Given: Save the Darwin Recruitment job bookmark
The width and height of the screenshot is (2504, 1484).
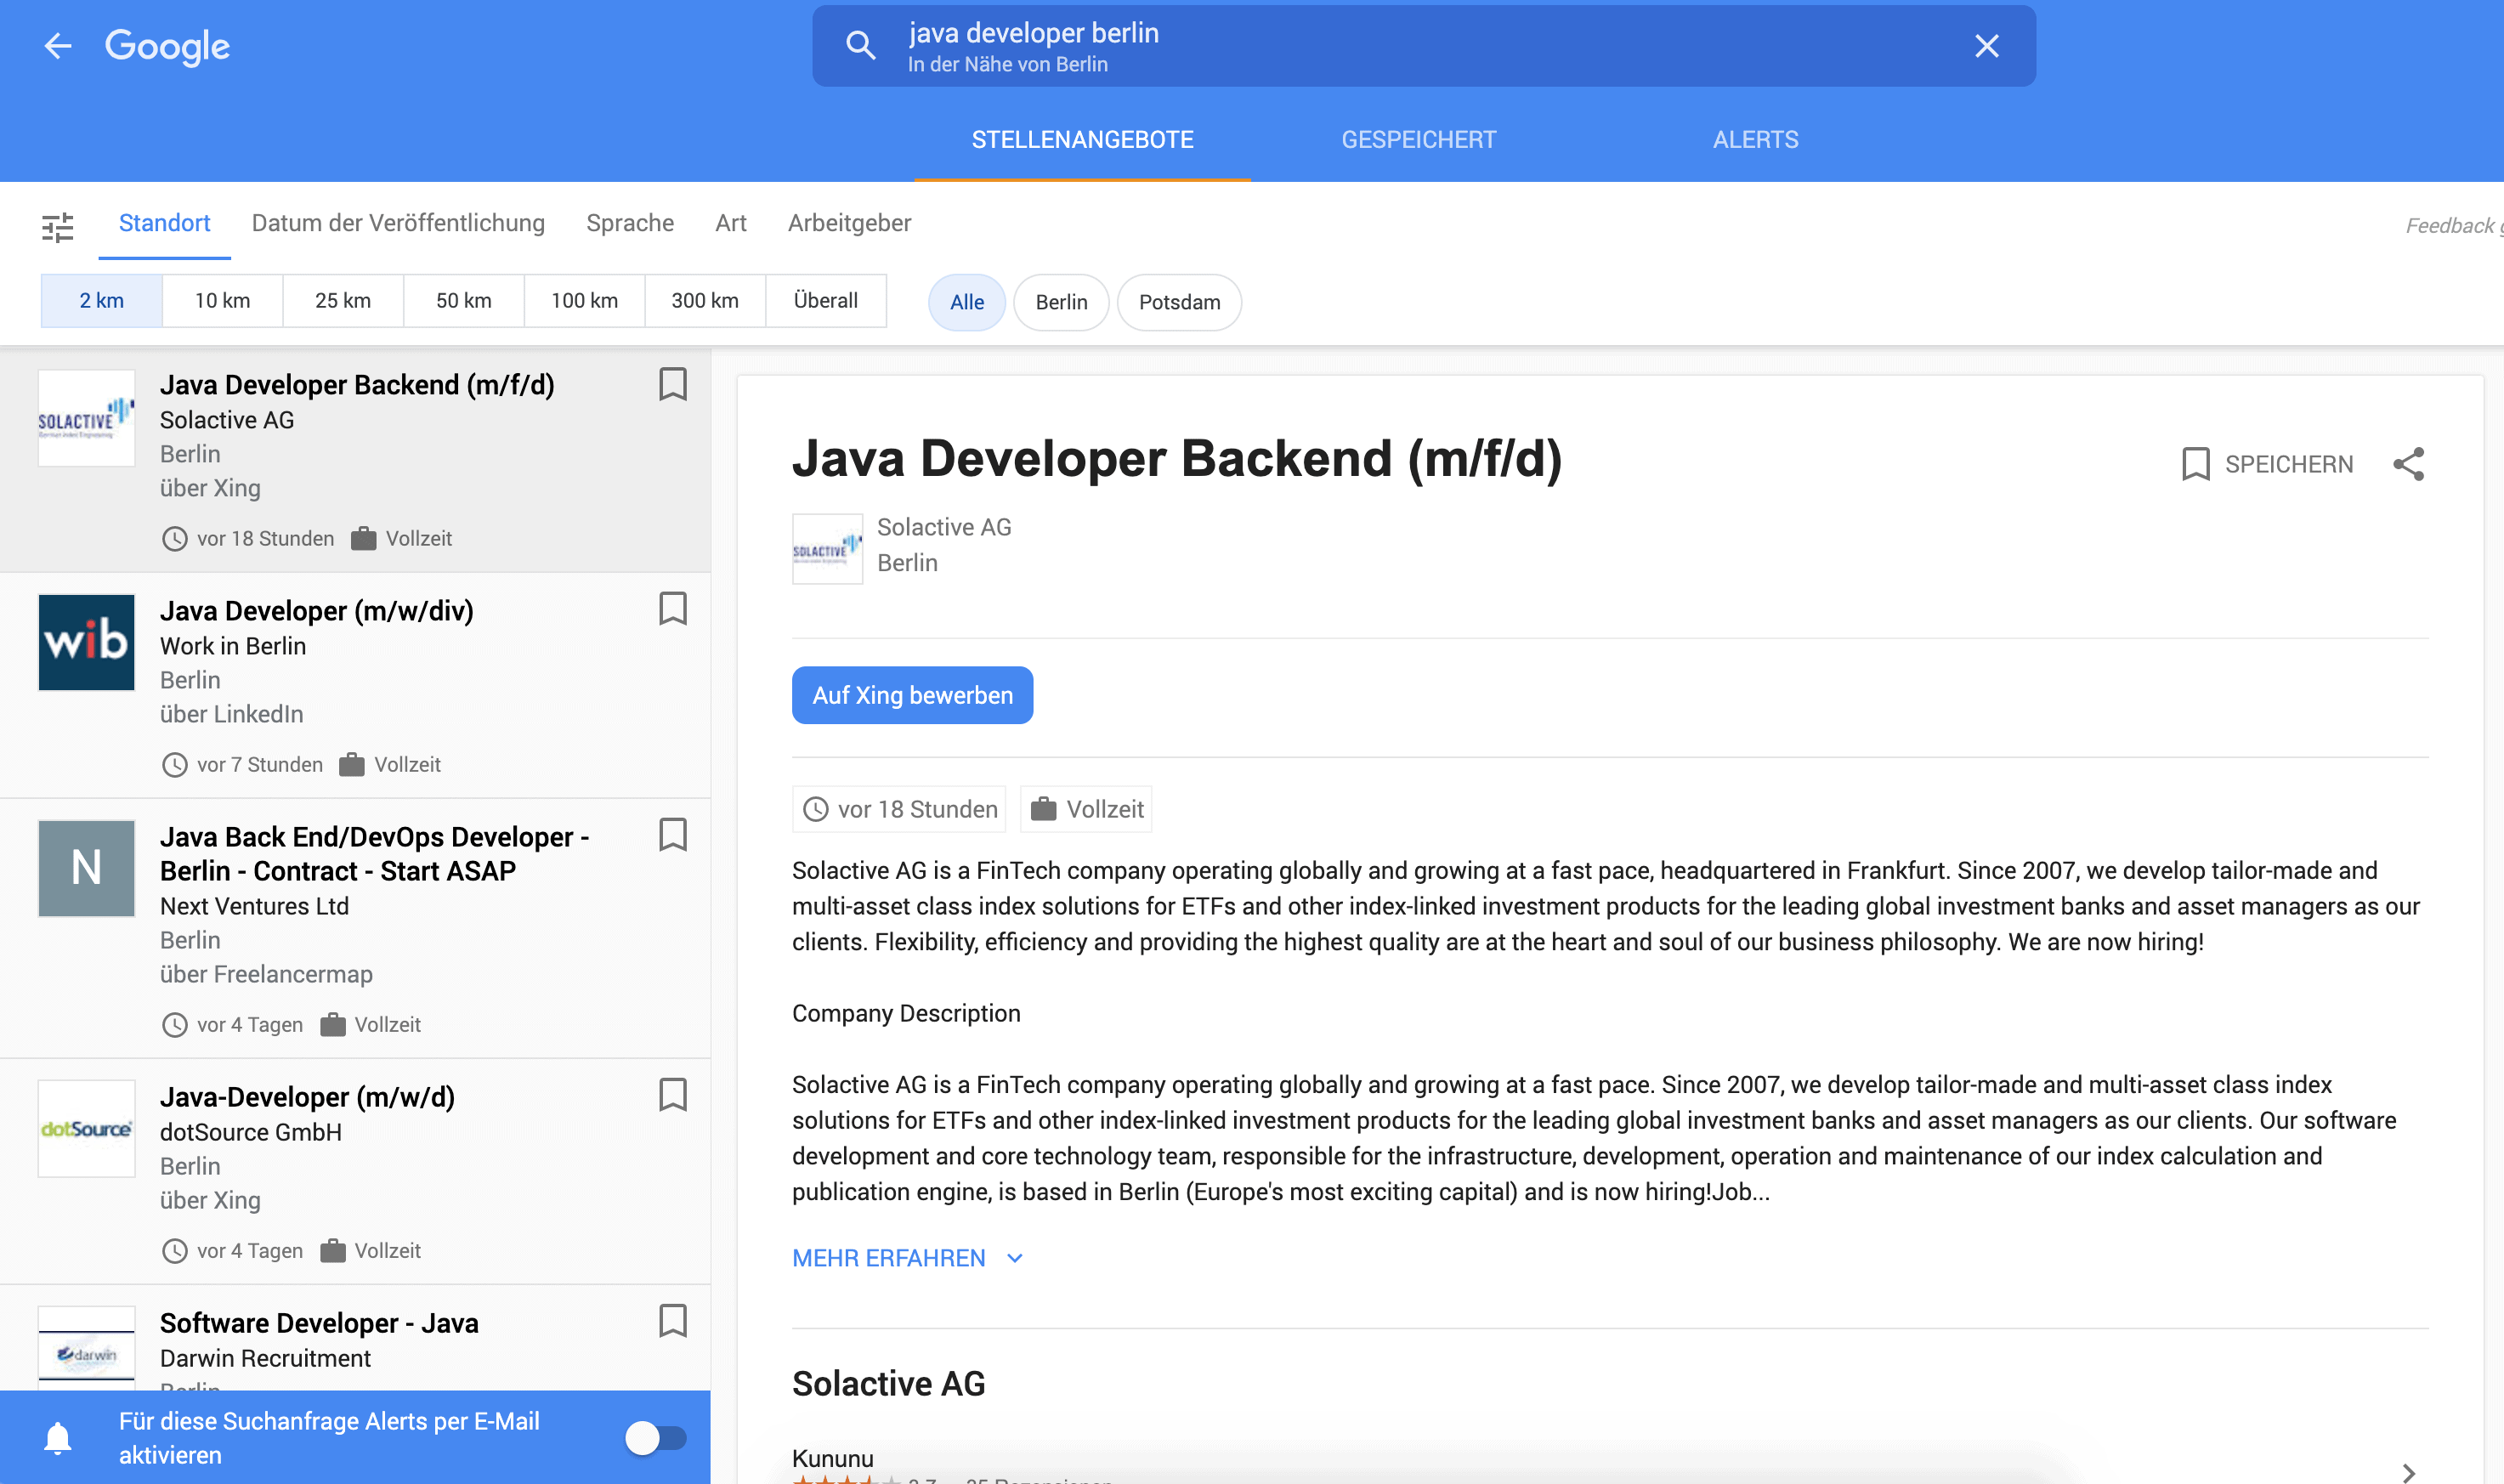Looking at the screenshot, I should point(673,1321).
